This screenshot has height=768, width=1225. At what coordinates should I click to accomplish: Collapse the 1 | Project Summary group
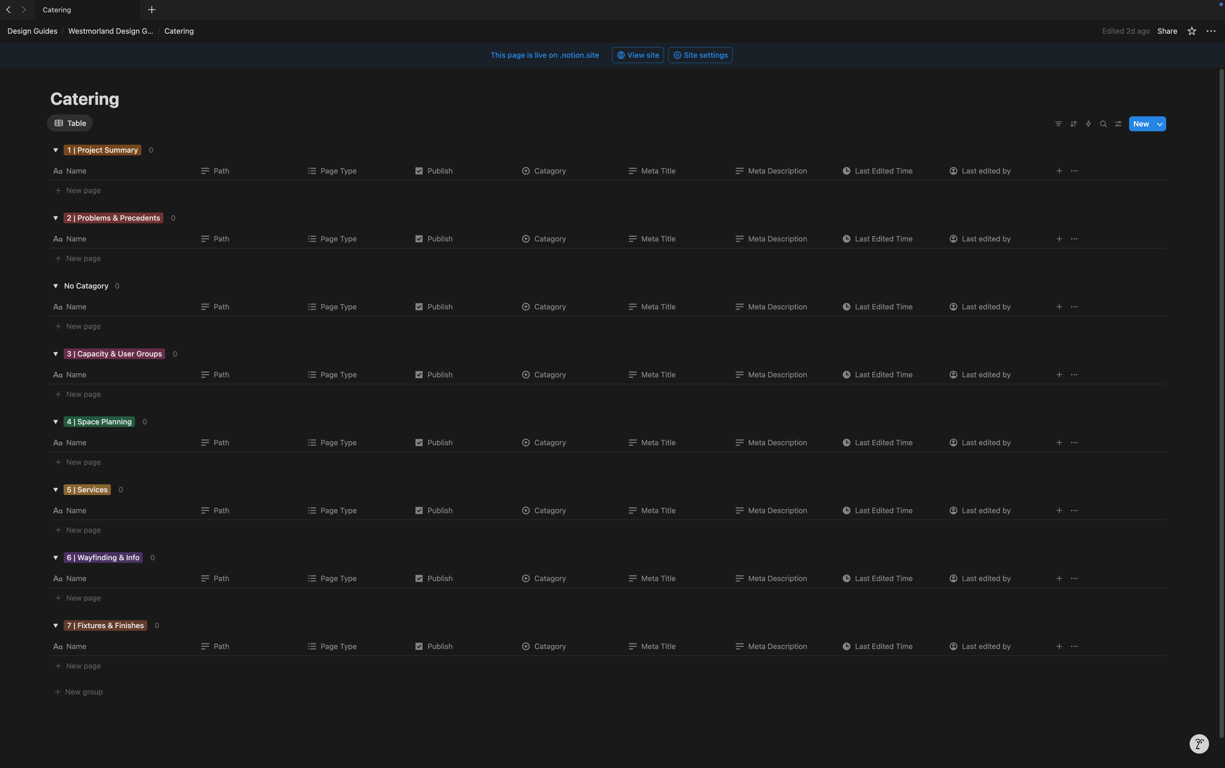click(x=56, y=150)
